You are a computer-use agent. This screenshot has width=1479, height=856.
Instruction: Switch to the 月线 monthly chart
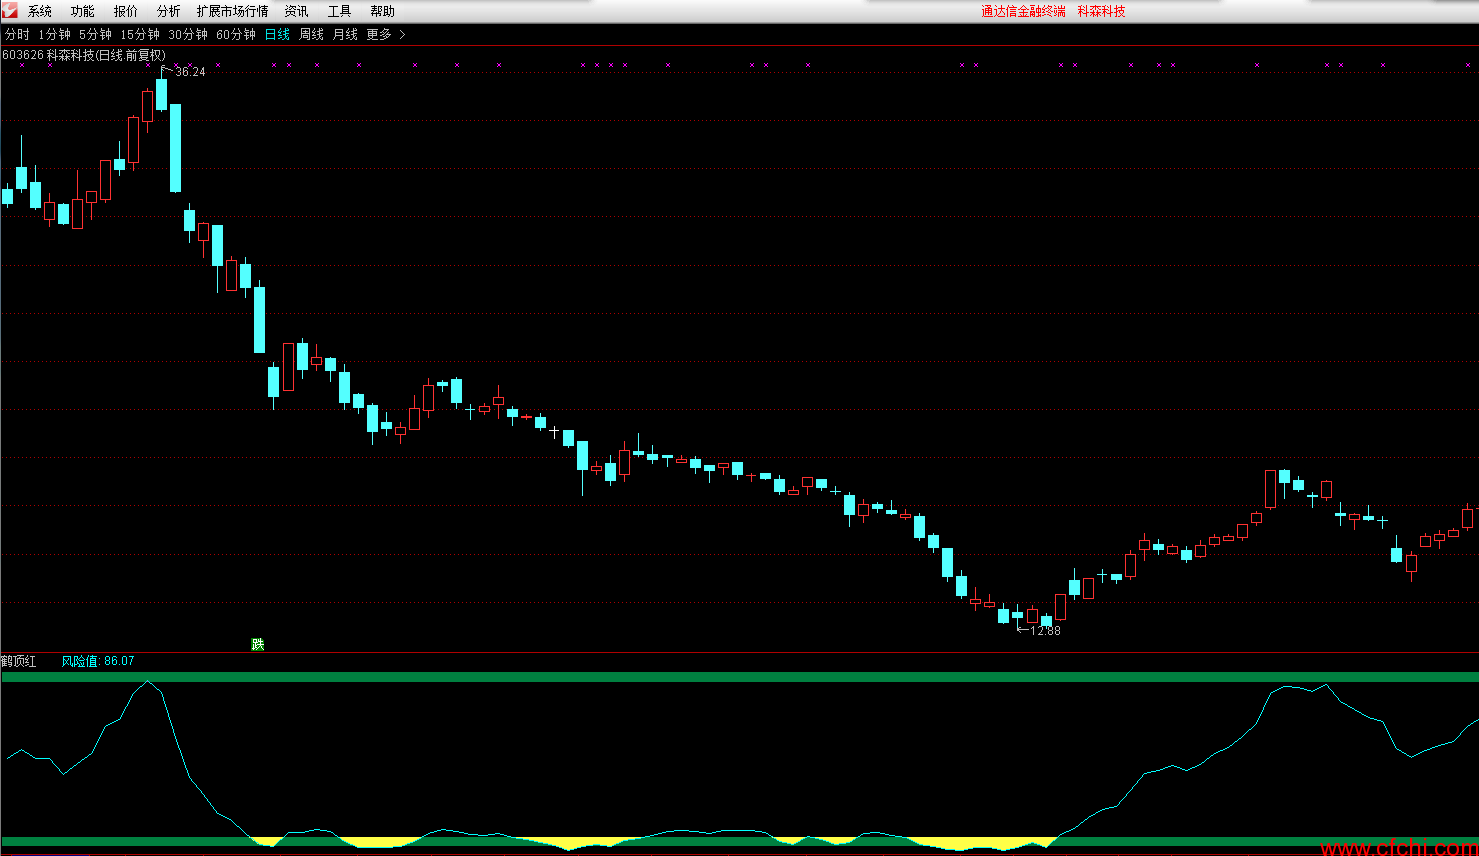tap(345, 34)
